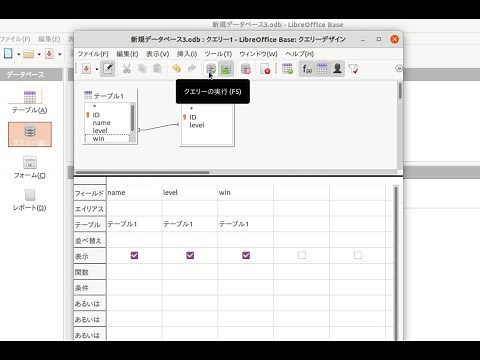Click the Copy icon in query toolbar

tap(142, 69)
